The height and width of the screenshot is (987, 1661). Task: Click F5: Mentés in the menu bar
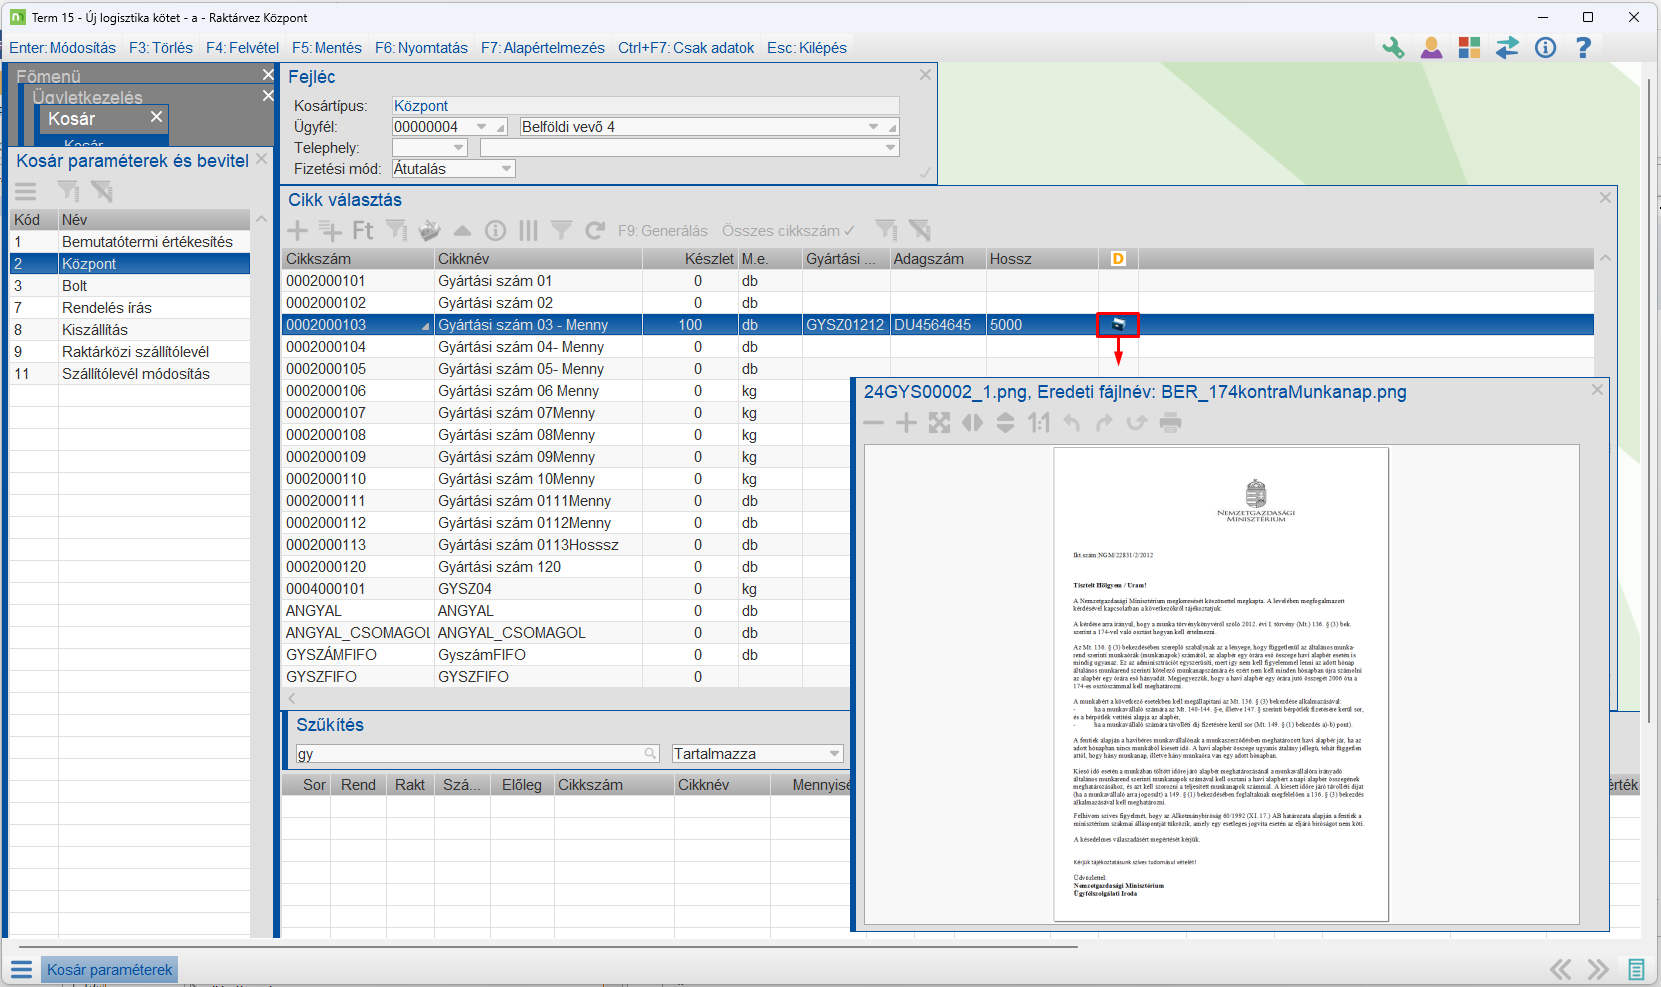(327, 48)
